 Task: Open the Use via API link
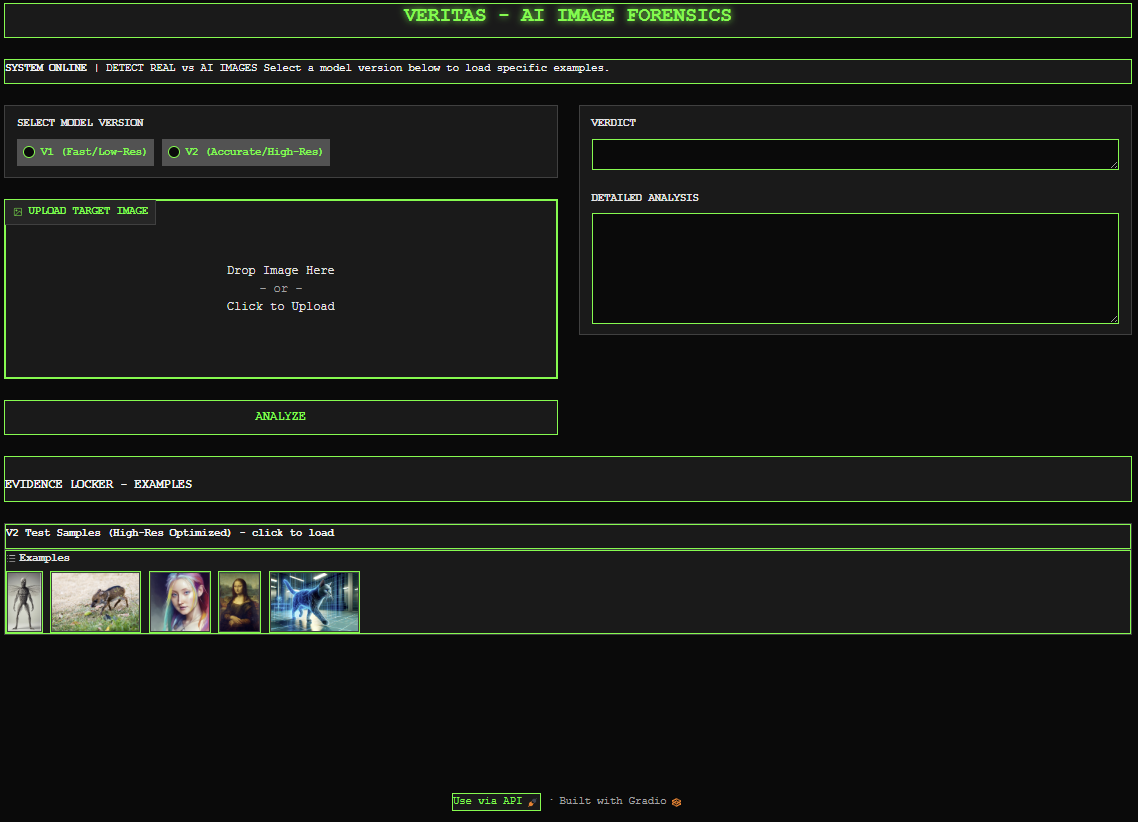tap(488, 801)
